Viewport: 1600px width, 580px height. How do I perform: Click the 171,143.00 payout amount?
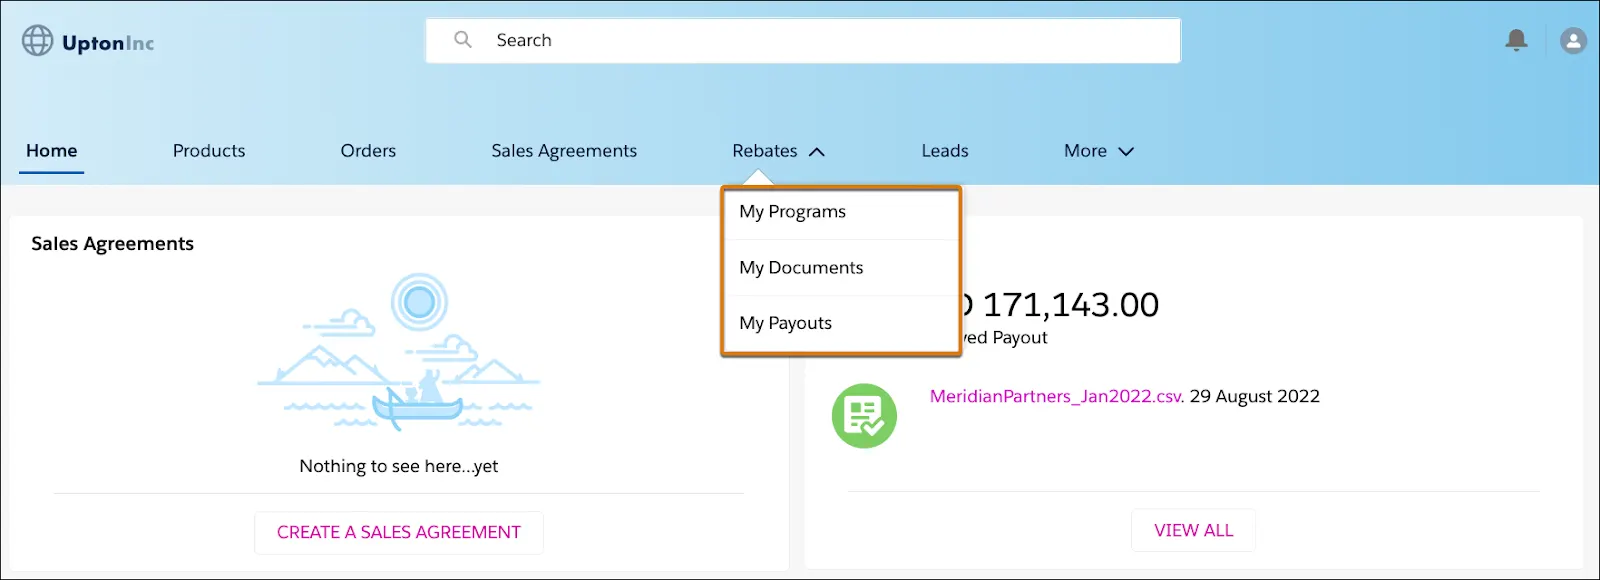coord(1070,305)
